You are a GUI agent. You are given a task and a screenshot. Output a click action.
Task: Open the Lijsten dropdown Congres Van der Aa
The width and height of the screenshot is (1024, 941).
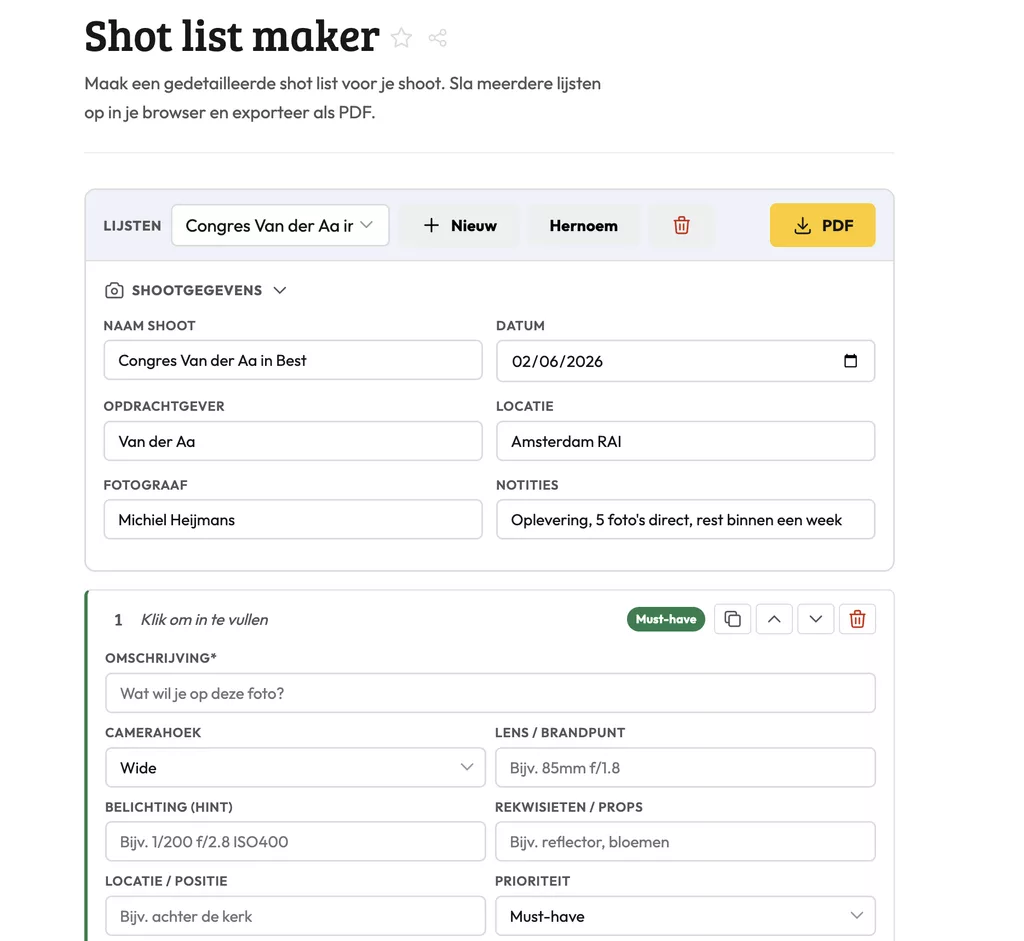280,225
